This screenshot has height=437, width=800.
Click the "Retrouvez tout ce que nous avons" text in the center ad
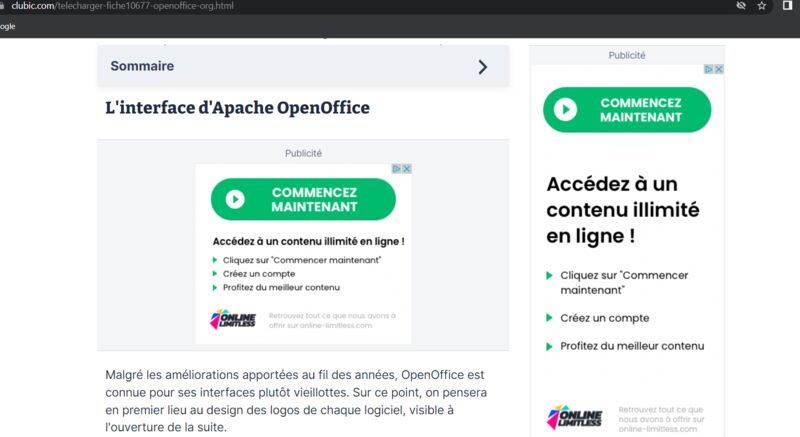click(332, 321)
